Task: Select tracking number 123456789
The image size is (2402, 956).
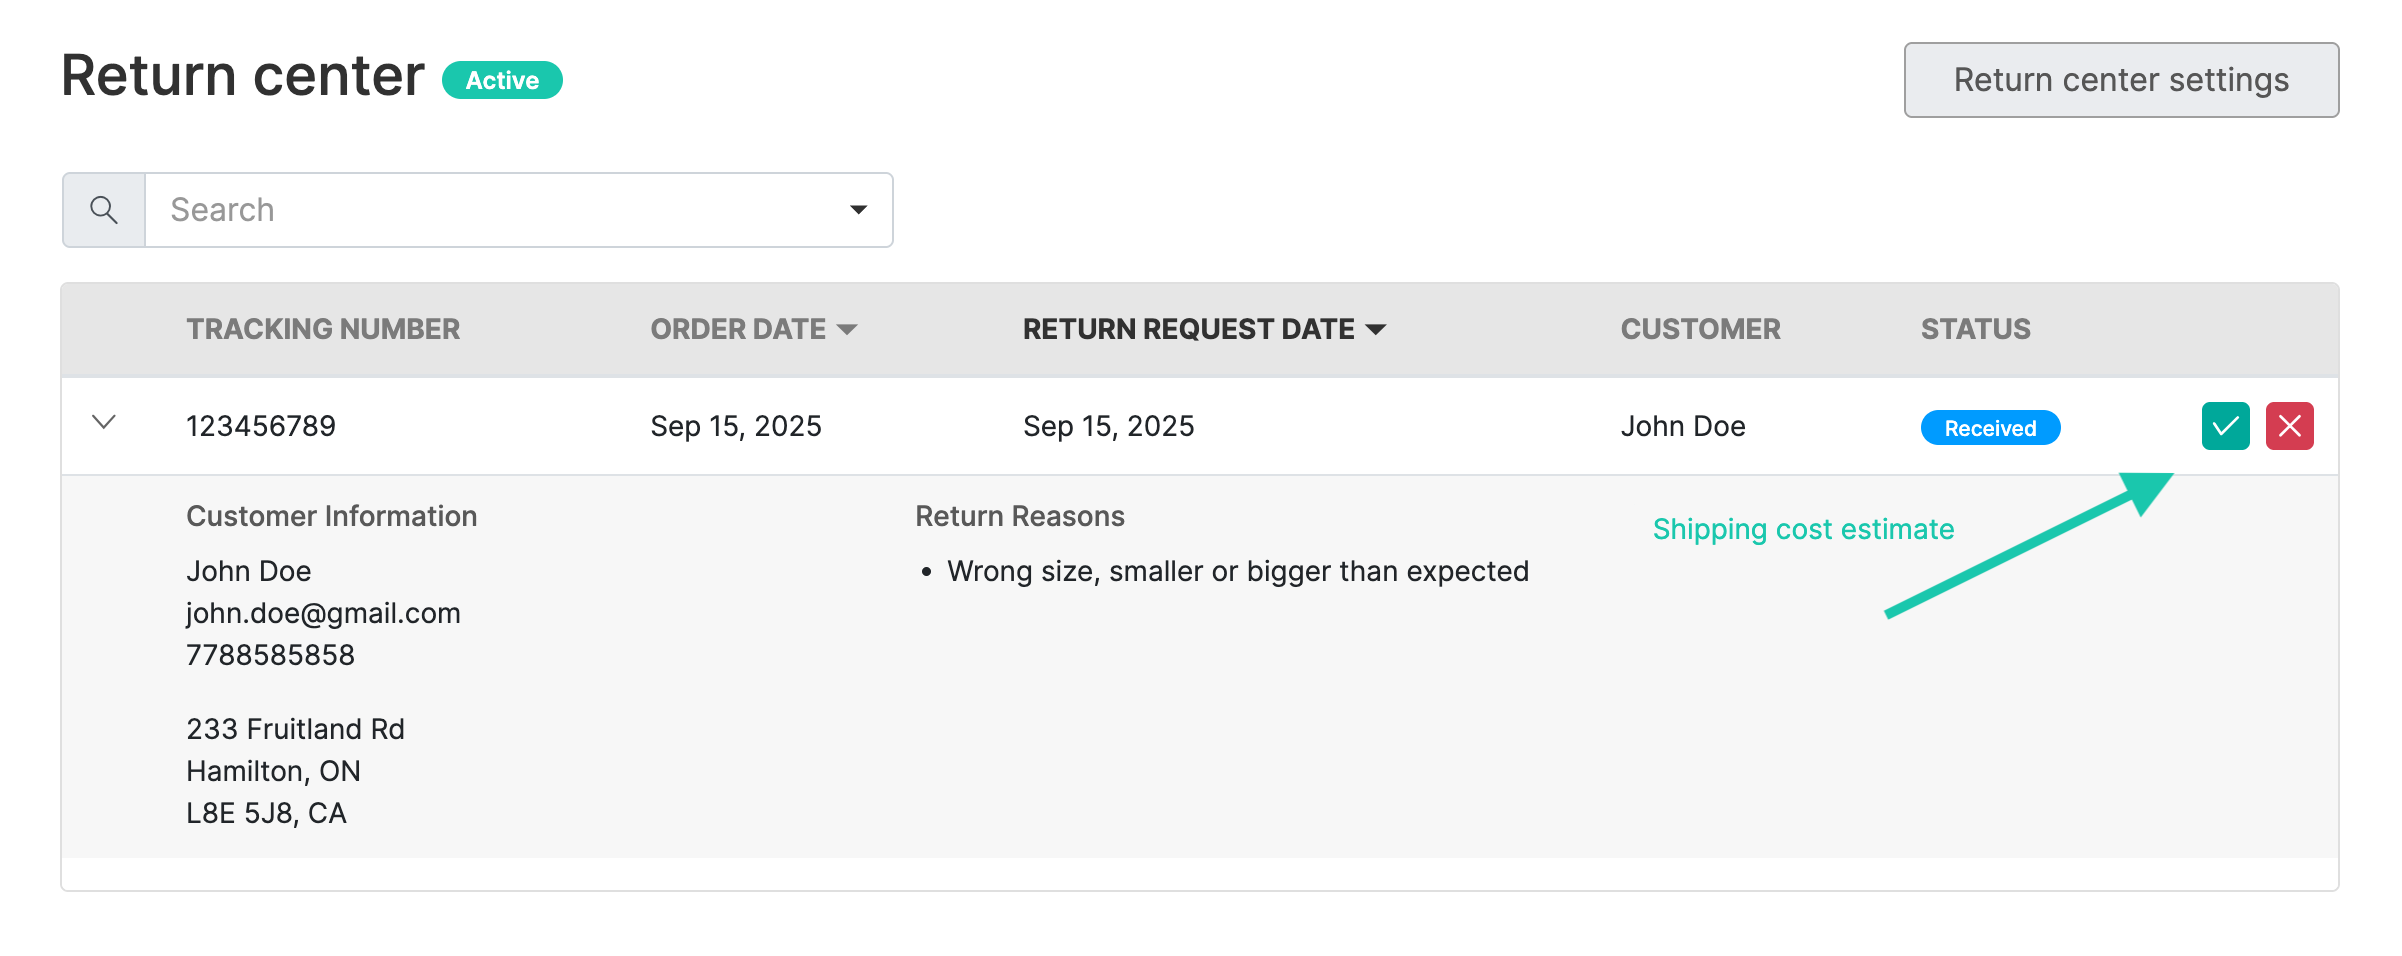Action: 261,426
